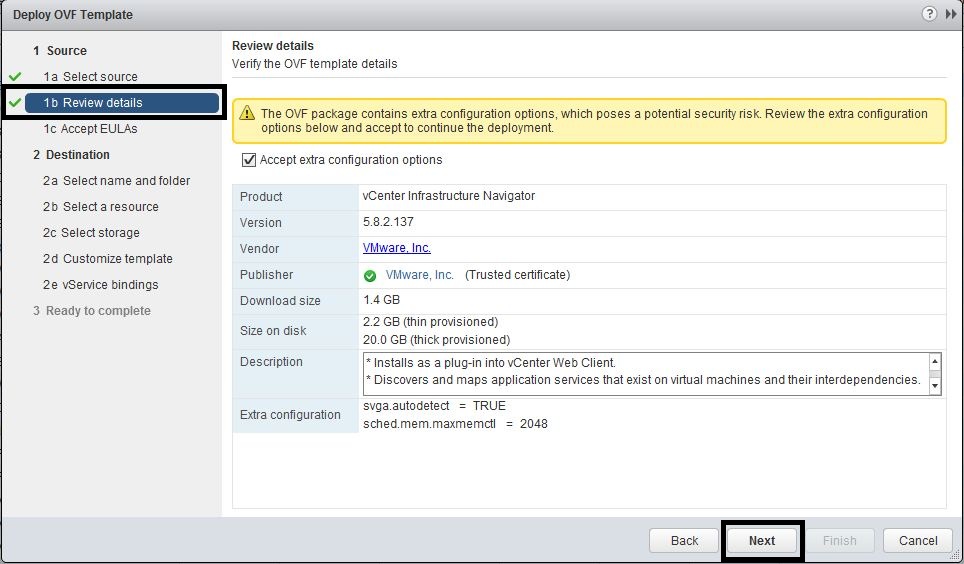Click the help question mark icon
This screenshot has height=564, width=964.
point(929,14)
